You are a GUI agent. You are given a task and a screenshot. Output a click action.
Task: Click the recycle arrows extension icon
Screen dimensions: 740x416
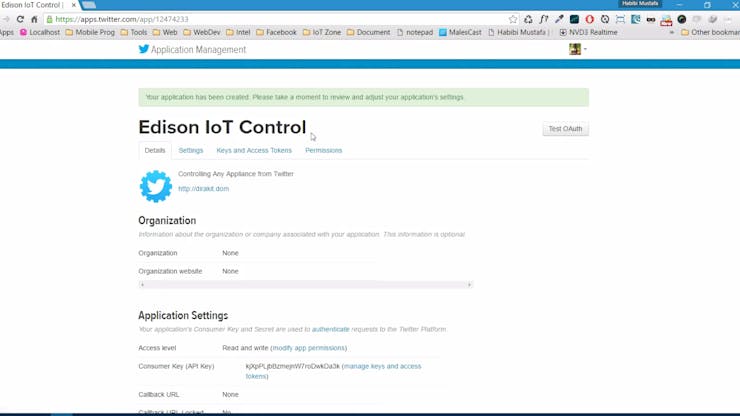pyautogui.click(x=528, y=19)
